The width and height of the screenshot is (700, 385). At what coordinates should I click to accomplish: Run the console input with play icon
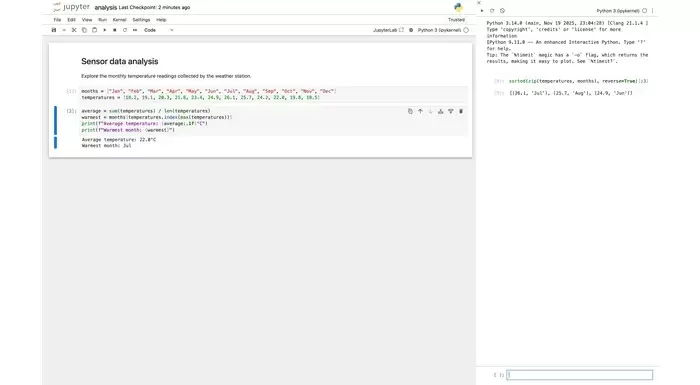pos(482,11)
